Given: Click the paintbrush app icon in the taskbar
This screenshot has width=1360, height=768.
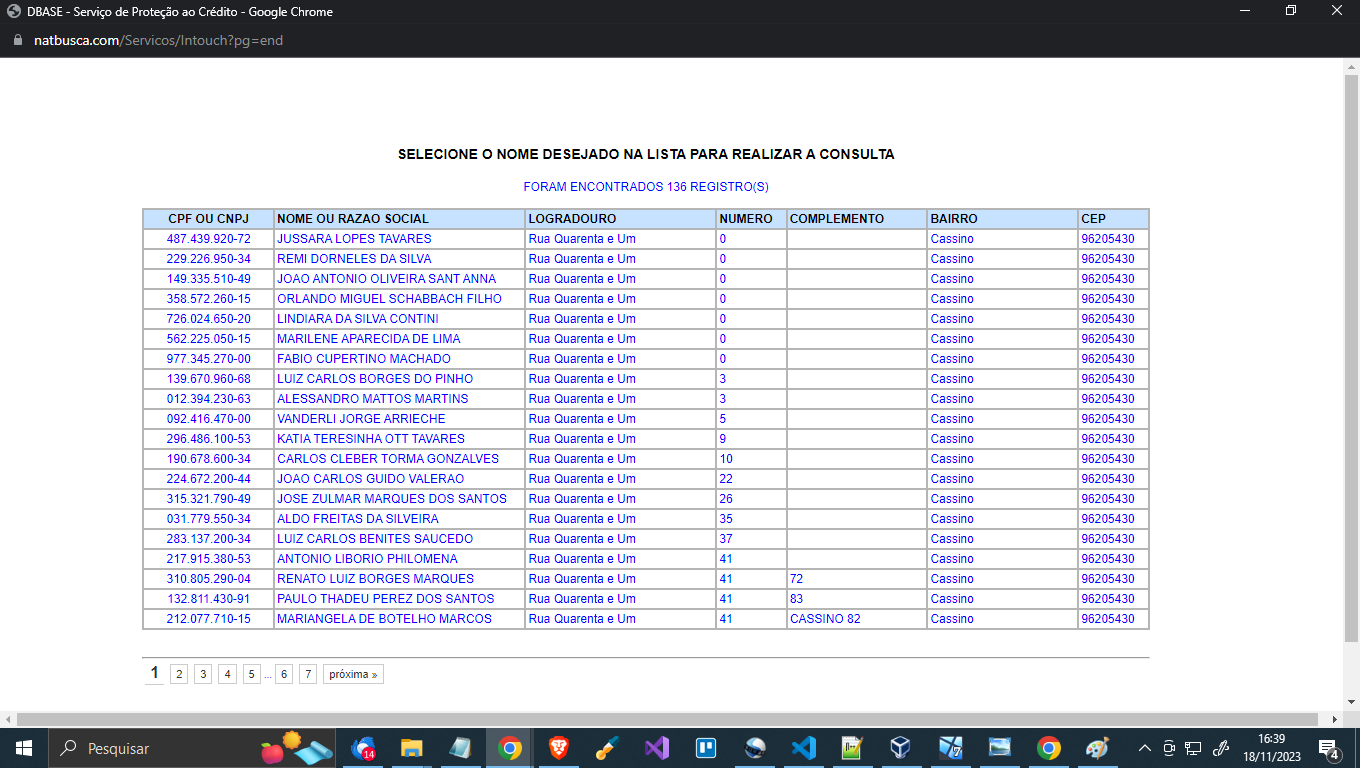Looking at the screenshot, I should pos(608,748).
